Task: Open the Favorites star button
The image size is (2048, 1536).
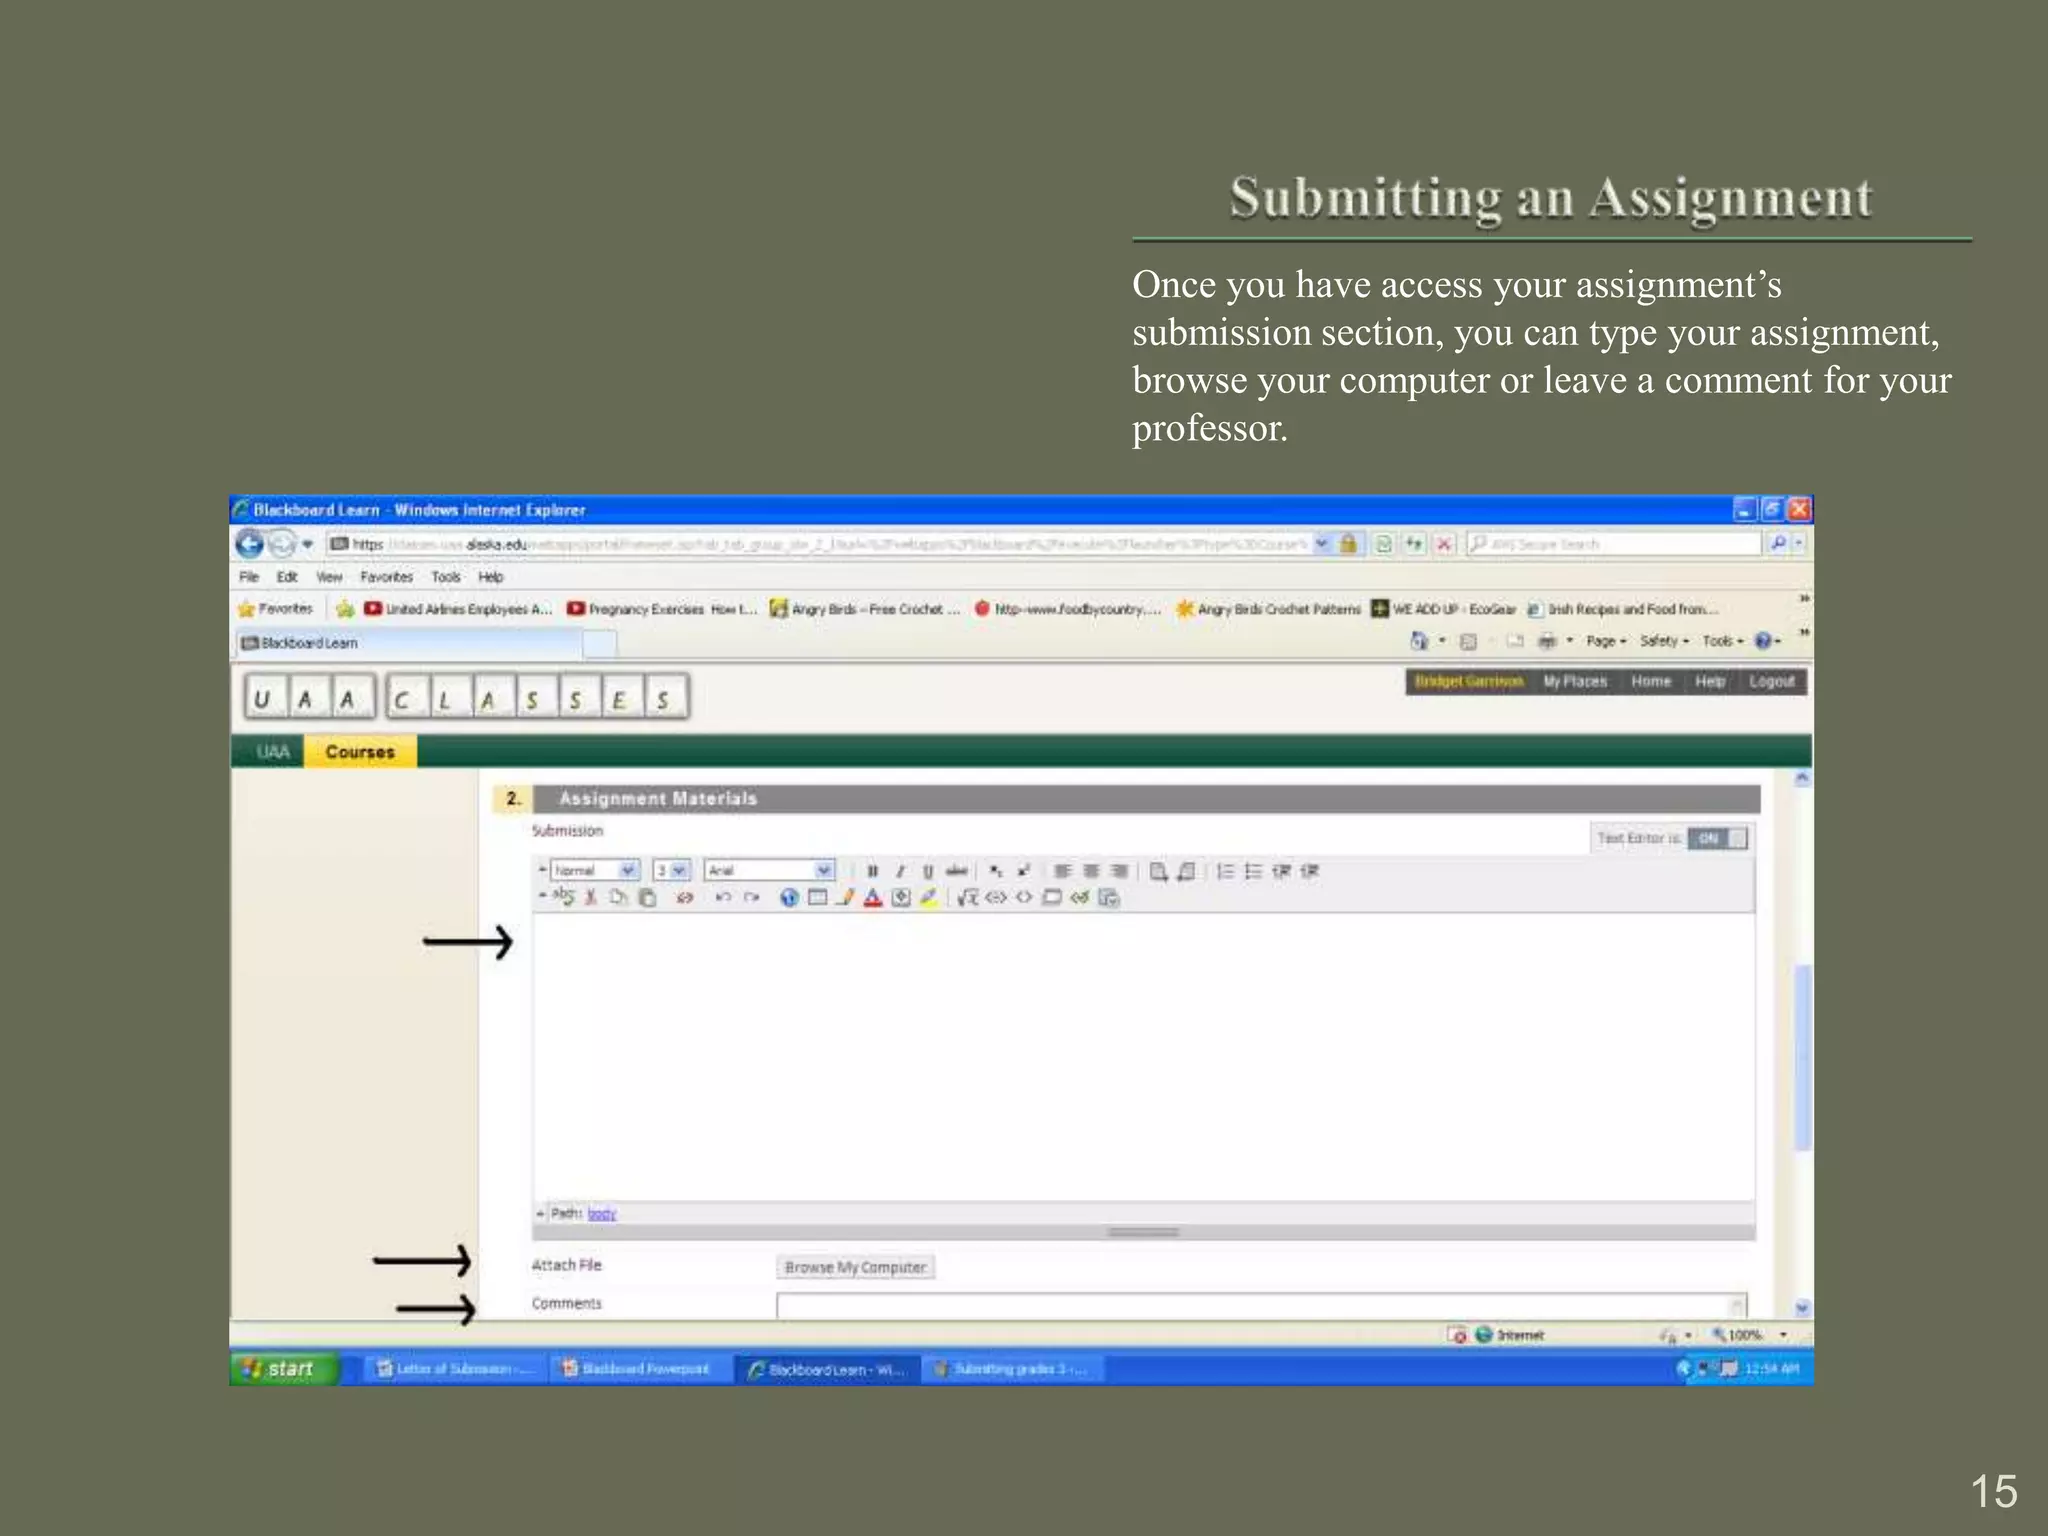Action: pos(275,608)
